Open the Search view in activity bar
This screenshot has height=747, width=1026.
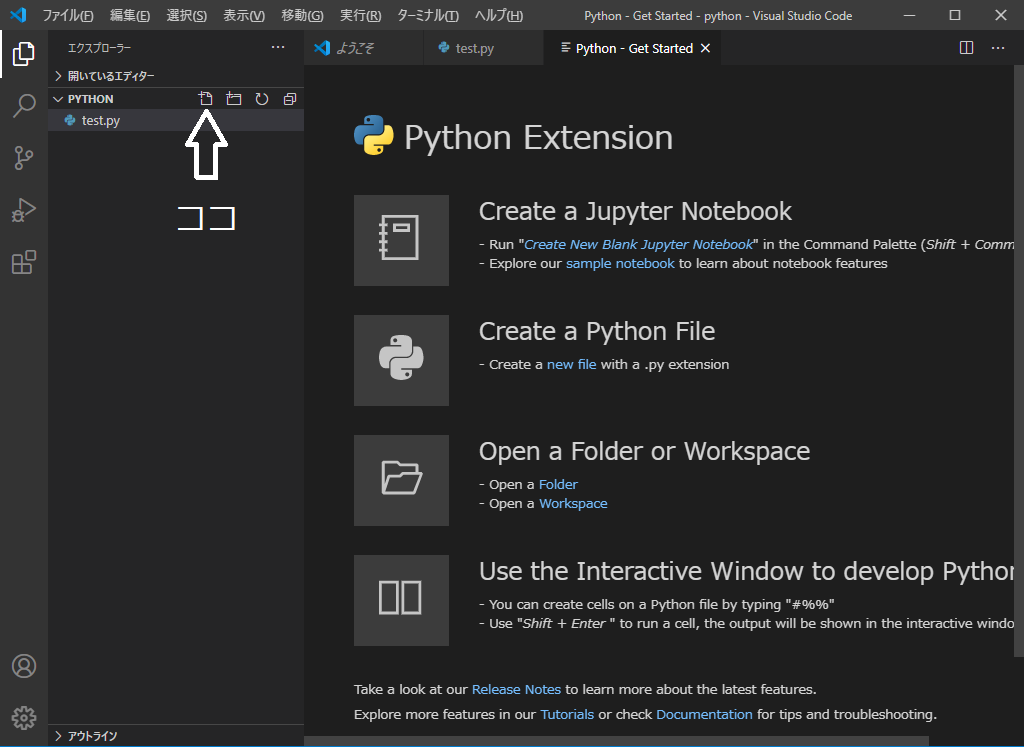pos(24,105)
